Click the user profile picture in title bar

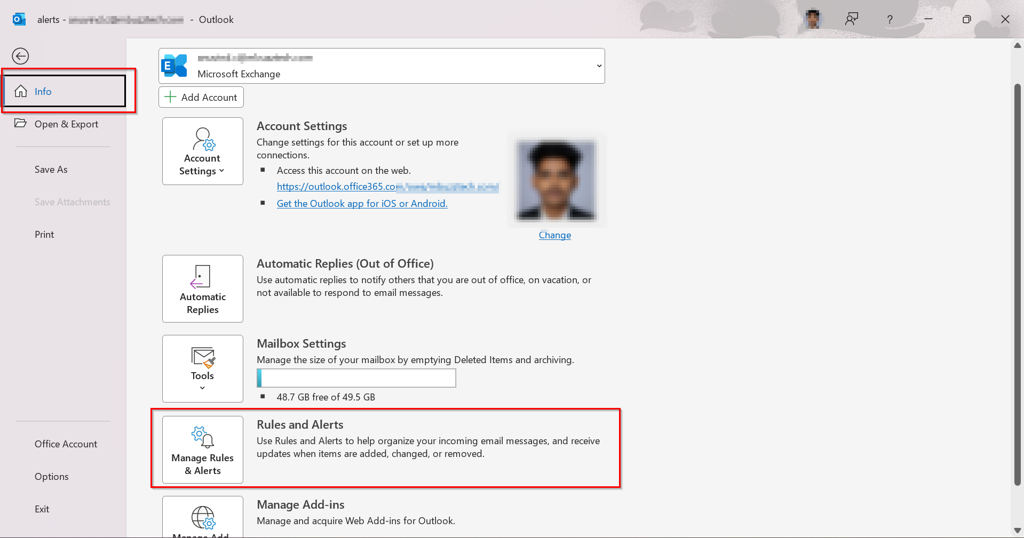click(813, 19)
